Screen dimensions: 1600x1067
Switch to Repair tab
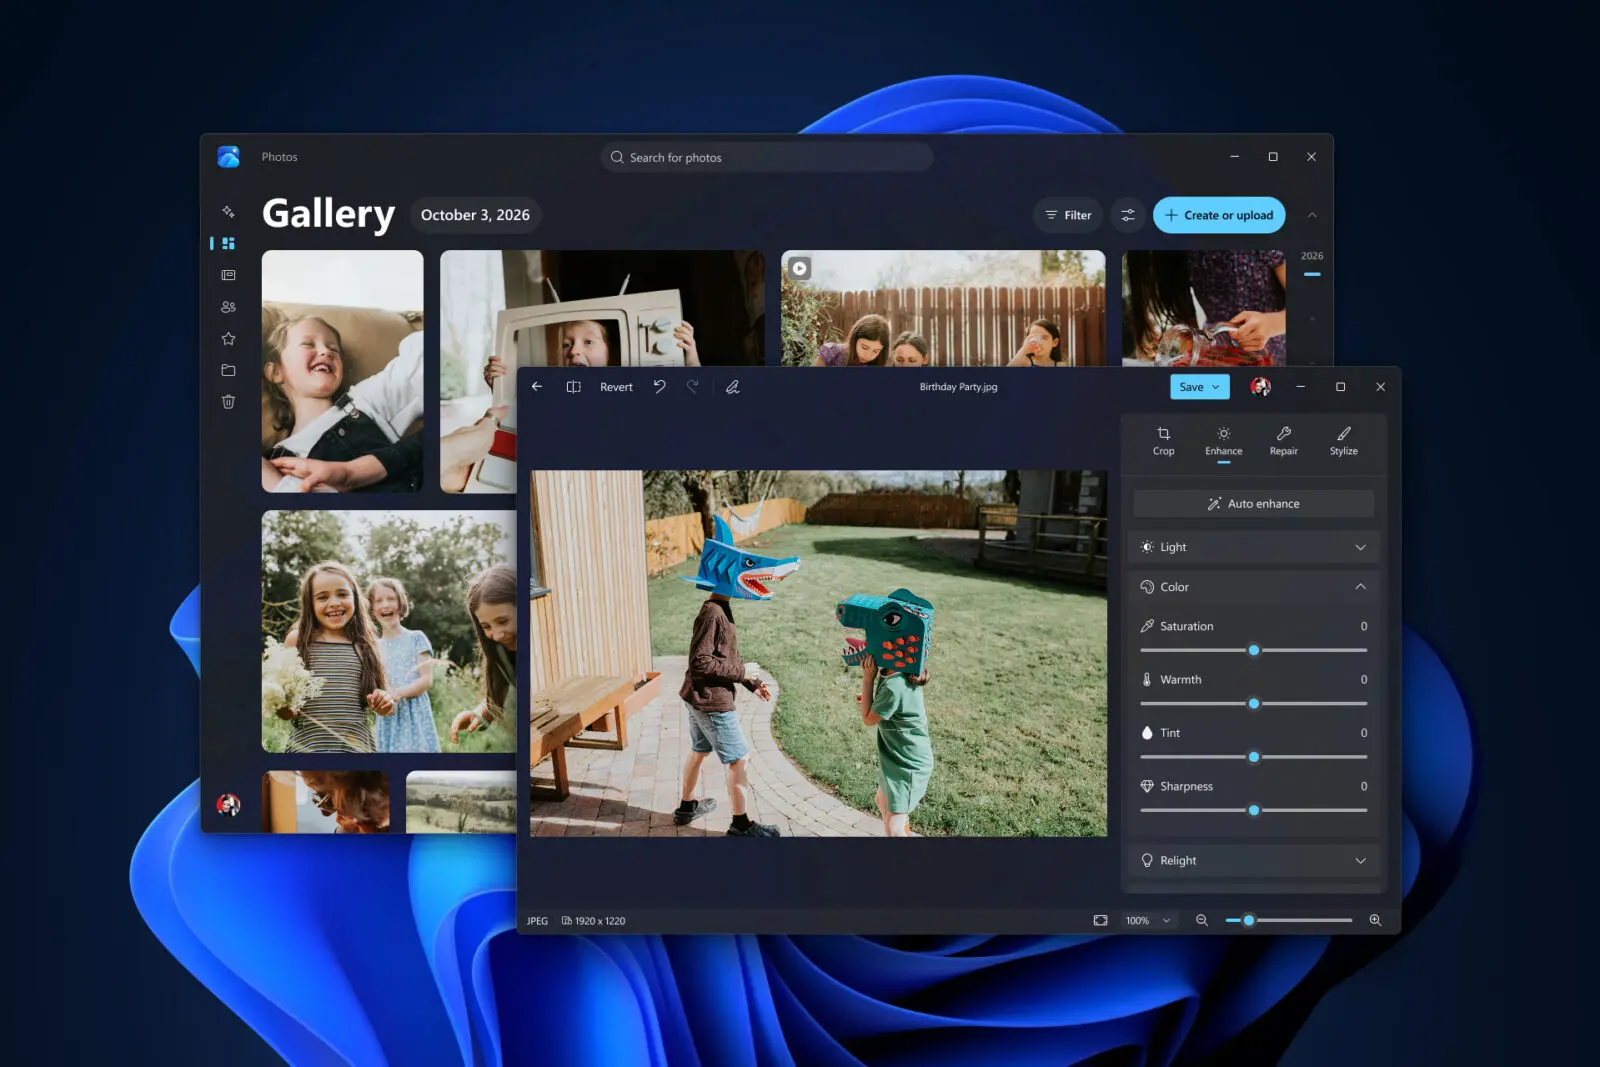pos(1284,441)
